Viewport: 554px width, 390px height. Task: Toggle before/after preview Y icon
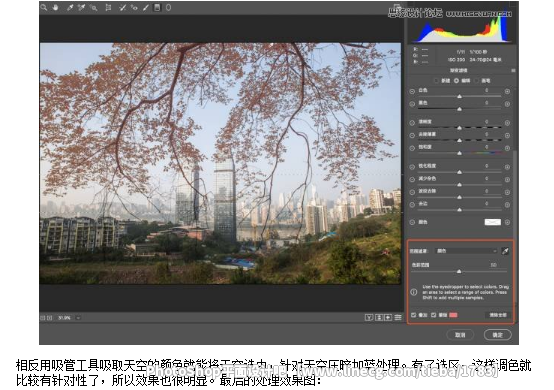pos(369,318)
